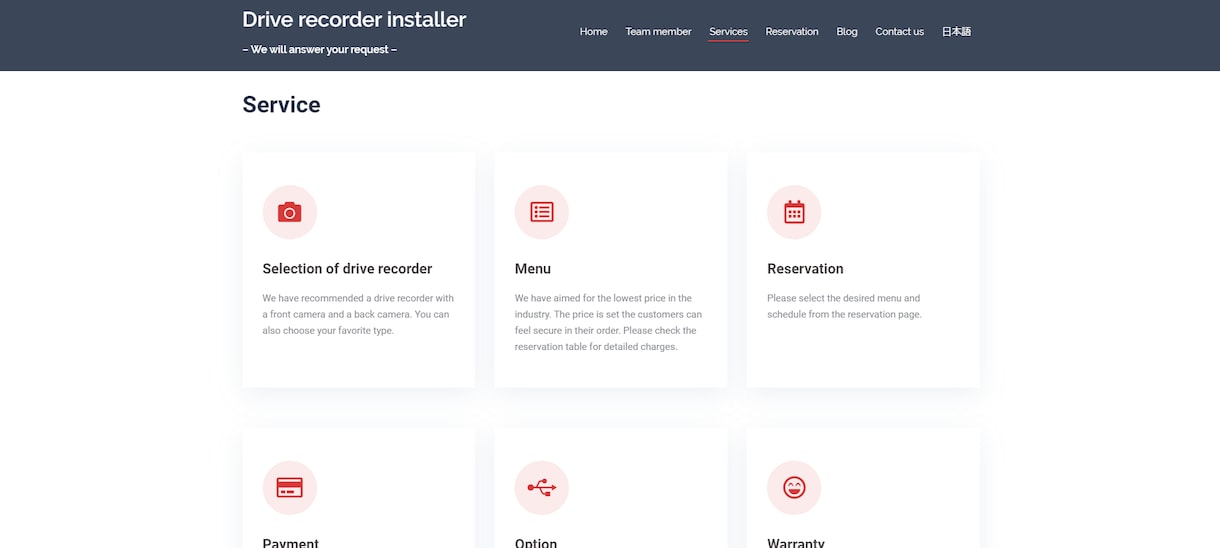Click the description about lowest price in industry
Screen dimensions: 1220x548
point(608,322)
